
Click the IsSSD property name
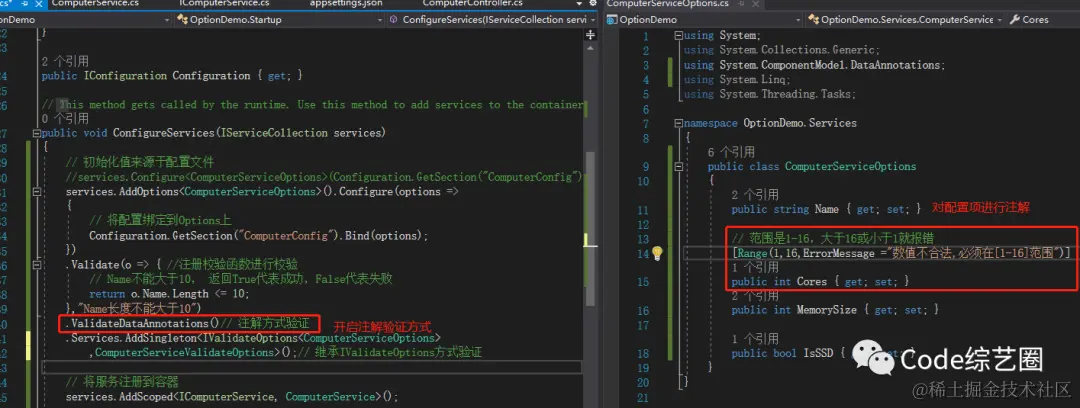[x=819, y=353]
